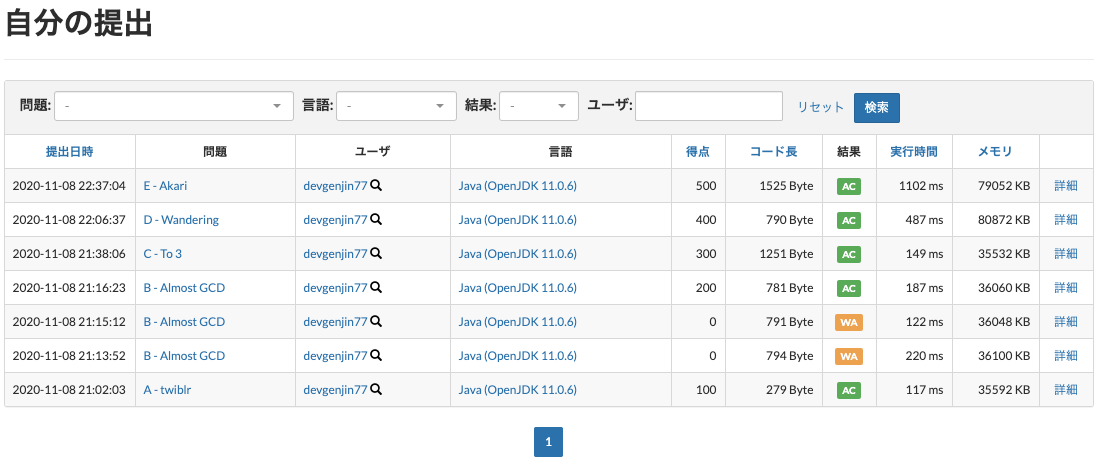The image size is (1114, 473).
Task: Select memory value 36100 KB
Action: click(x=1004, y=355)
